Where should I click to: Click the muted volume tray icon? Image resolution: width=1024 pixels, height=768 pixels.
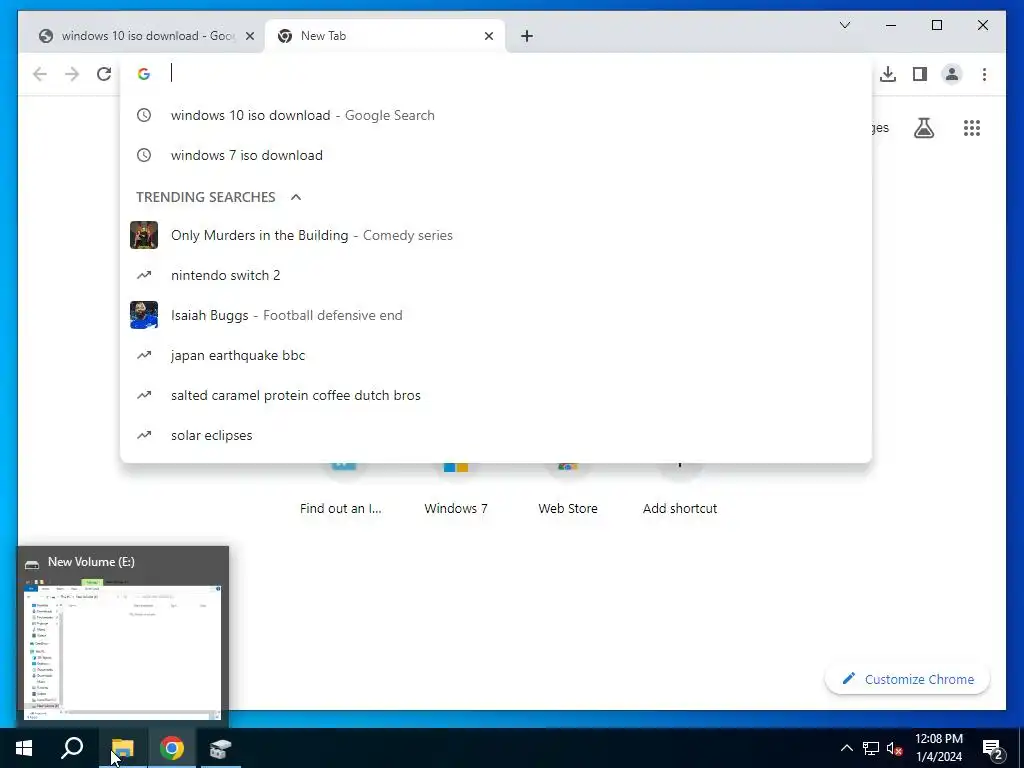pyautogui.click(x=895, y=748)
